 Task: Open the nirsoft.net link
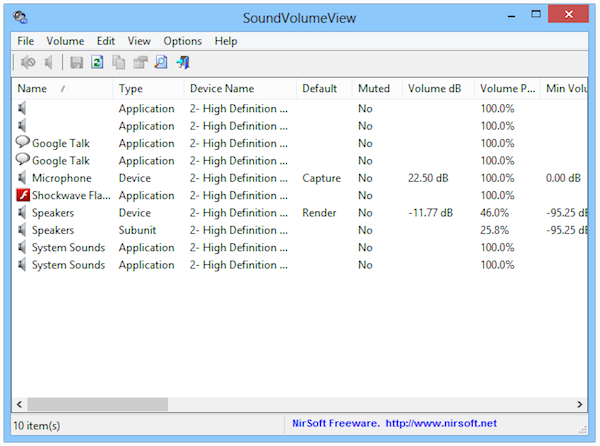(441, 423)
